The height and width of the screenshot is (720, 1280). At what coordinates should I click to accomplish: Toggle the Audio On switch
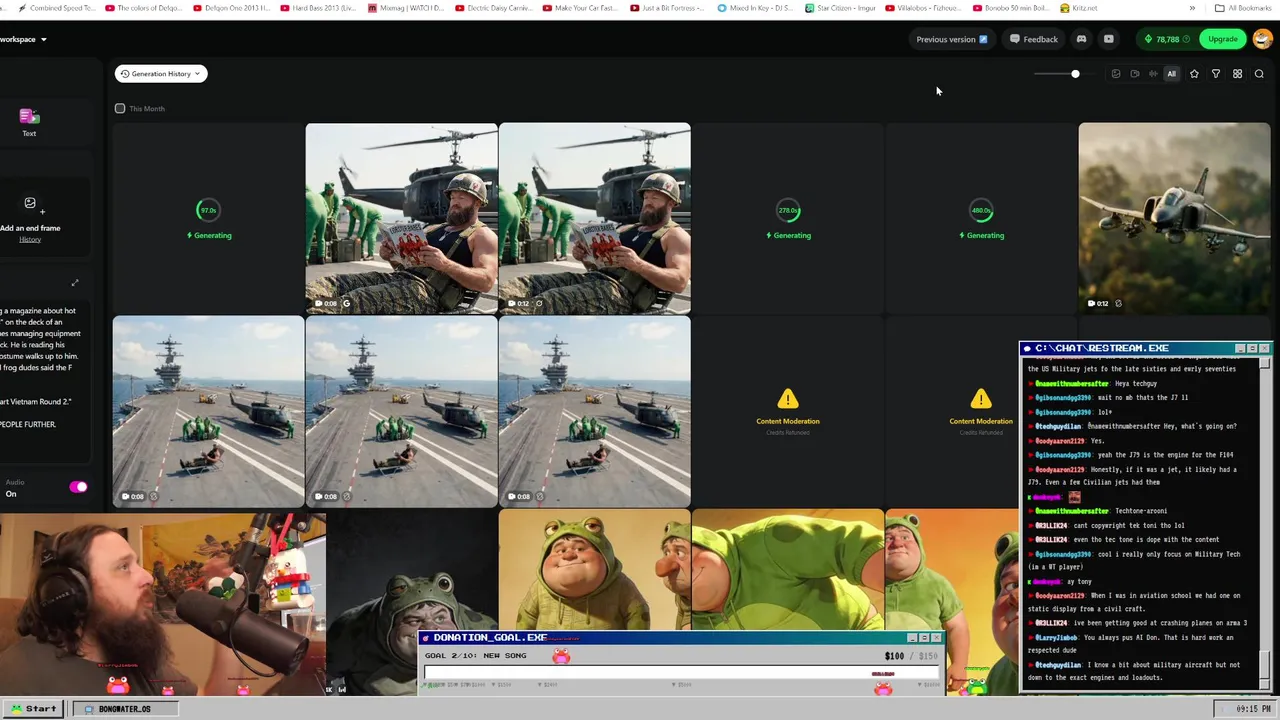(x=78, y=487)
